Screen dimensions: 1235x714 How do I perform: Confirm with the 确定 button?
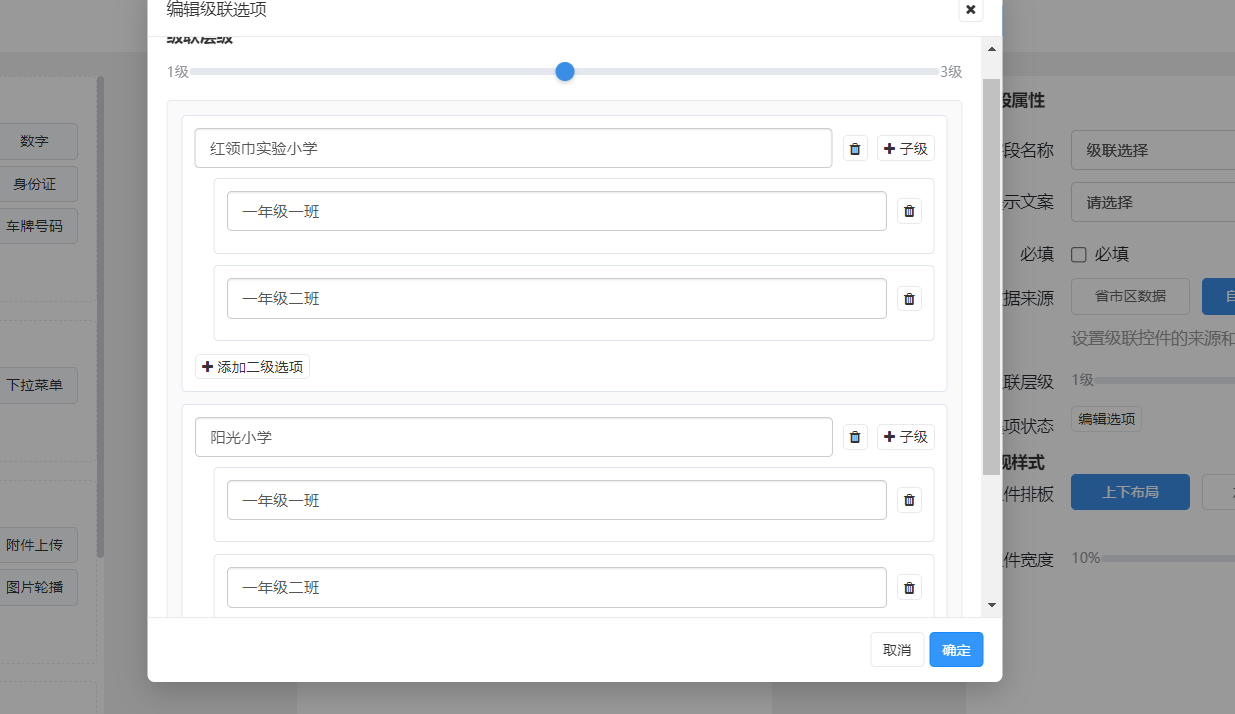click(956, 650)
